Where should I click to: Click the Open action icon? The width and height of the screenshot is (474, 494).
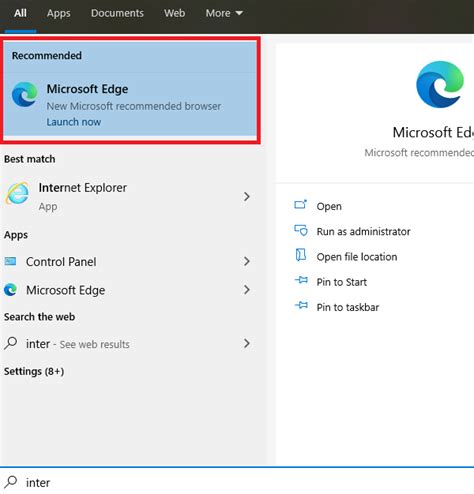[x=301, y=204]
